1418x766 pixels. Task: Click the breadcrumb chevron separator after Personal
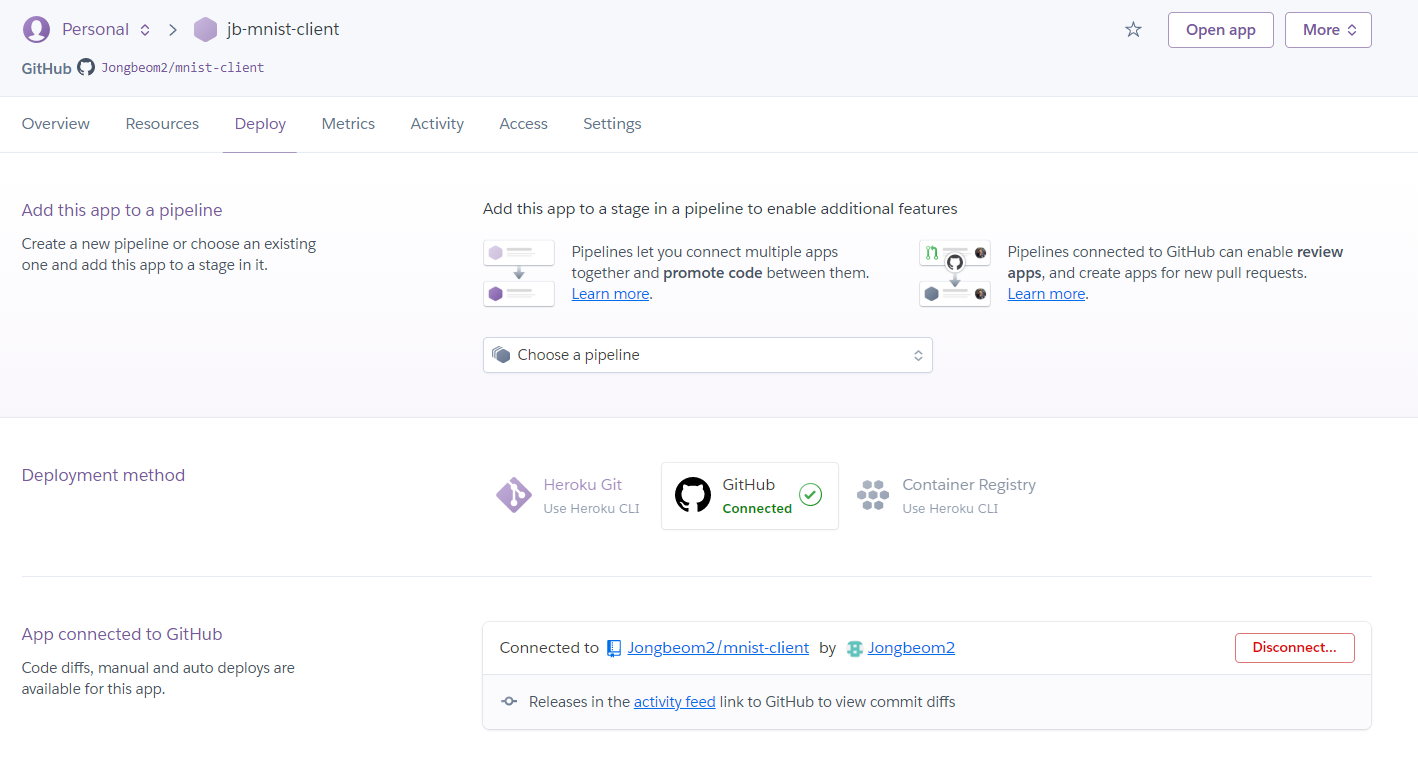[x=173, y=30]
